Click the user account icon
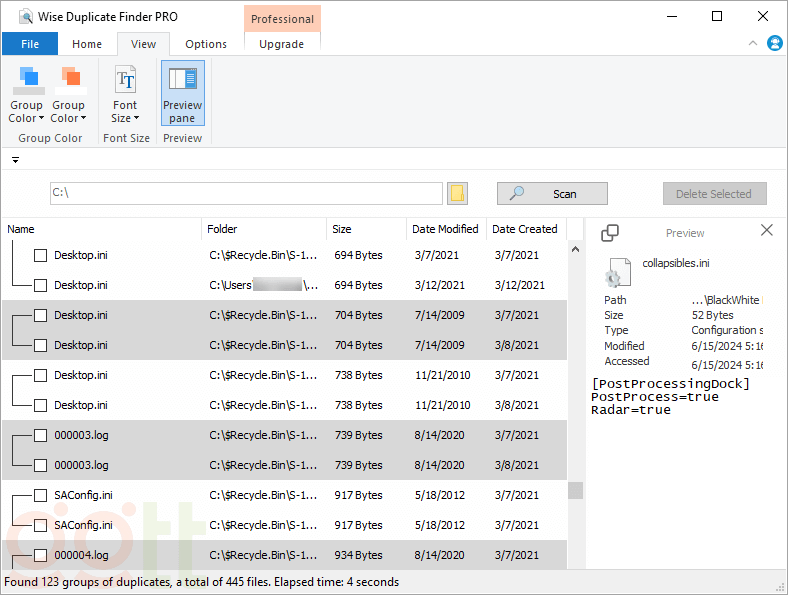This screenshot has width=788, height=595. [774, 43]
